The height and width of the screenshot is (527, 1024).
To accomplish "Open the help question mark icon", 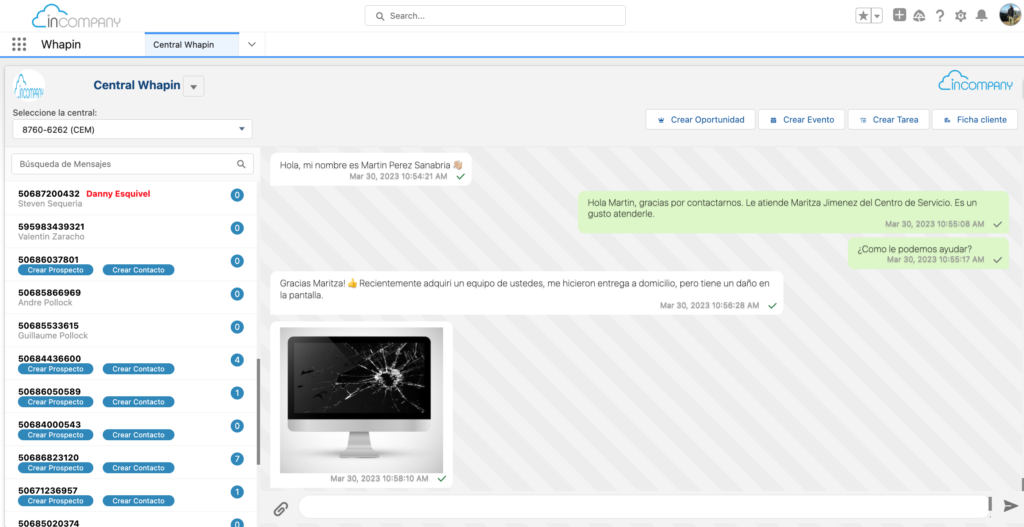I will click(940, 16).
